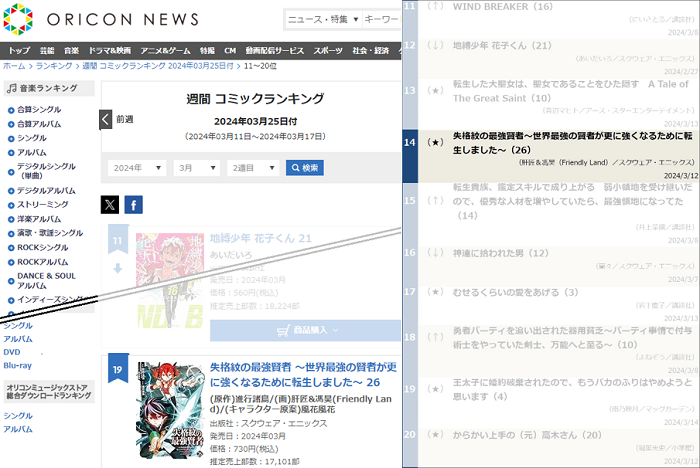
Task: Click the 2024年03月25日付 ranking date text
Action: point(255,121)
